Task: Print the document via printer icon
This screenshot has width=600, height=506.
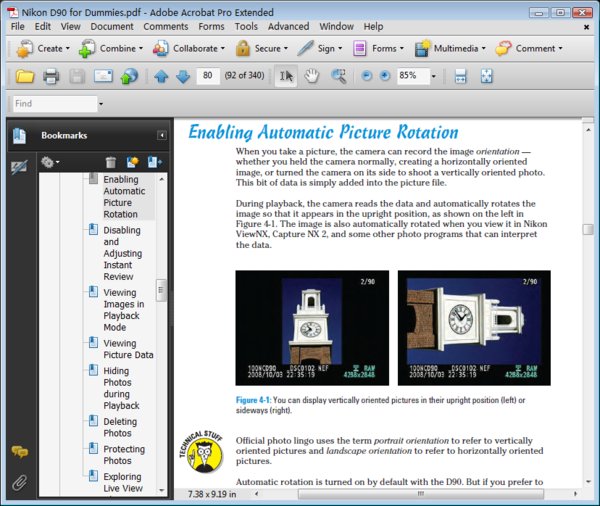Action: click(51, 77)
